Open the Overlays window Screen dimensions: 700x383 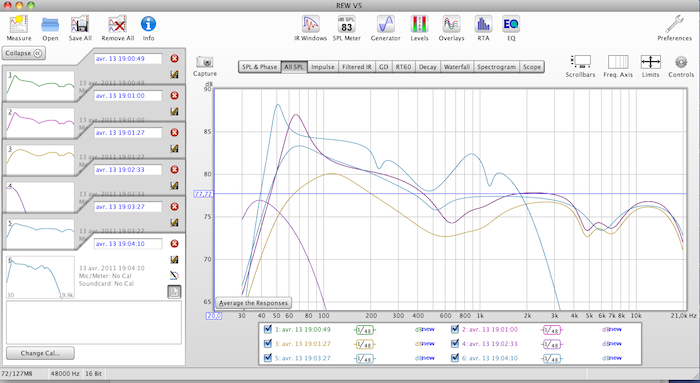pyautogui.click(x=451, y=24)
